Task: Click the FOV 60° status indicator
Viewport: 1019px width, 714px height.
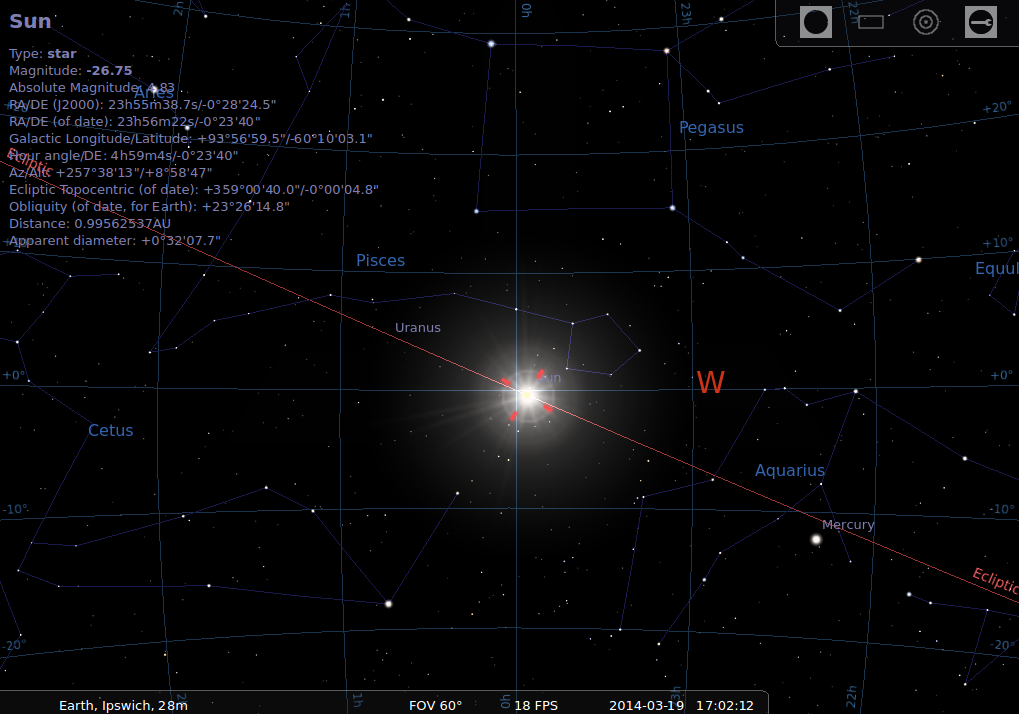Action: coord(435,705)
